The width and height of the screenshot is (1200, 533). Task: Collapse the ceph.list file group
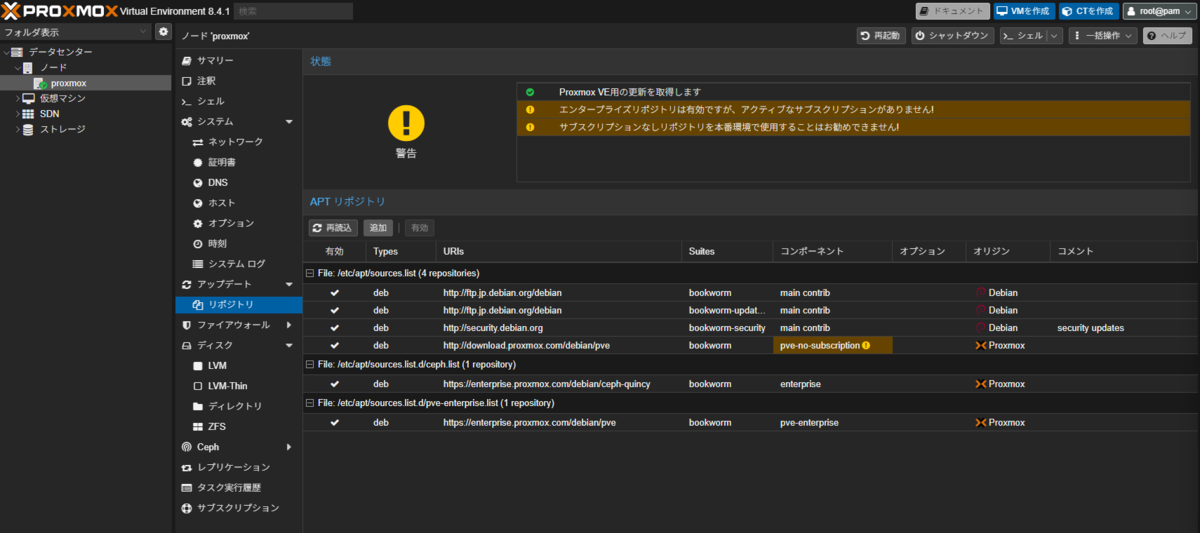point(310,364)
